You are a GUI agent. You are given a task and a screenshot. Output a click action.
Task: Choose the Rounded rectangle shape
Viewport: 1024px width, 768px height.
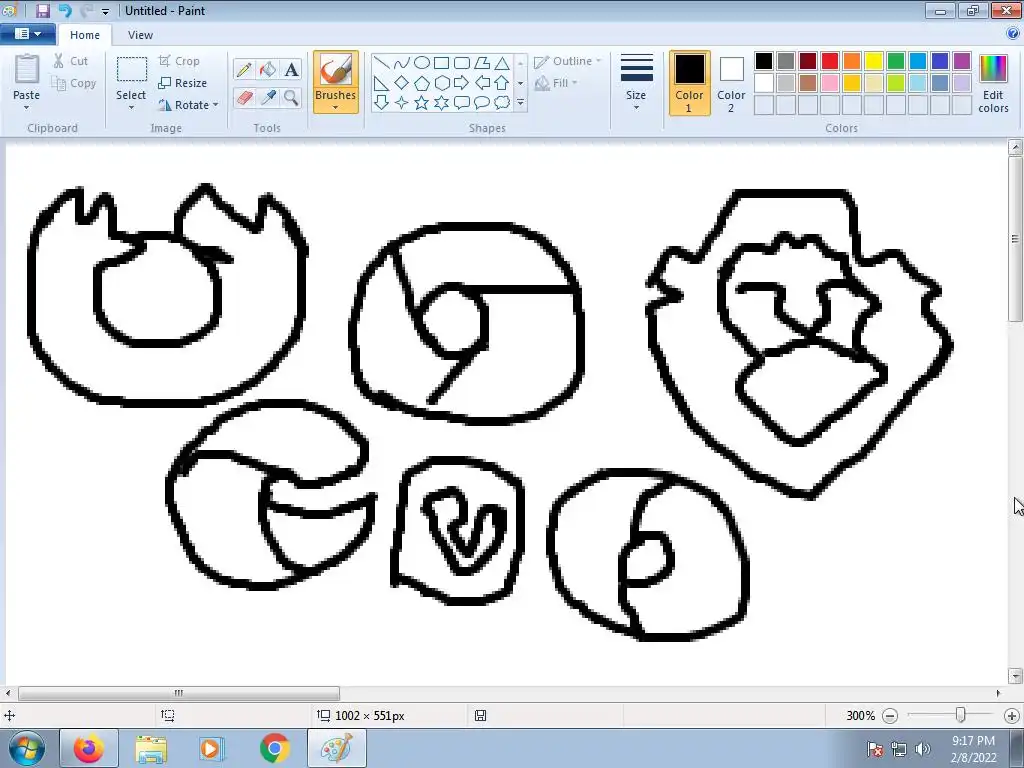click(x=462, y=63)
